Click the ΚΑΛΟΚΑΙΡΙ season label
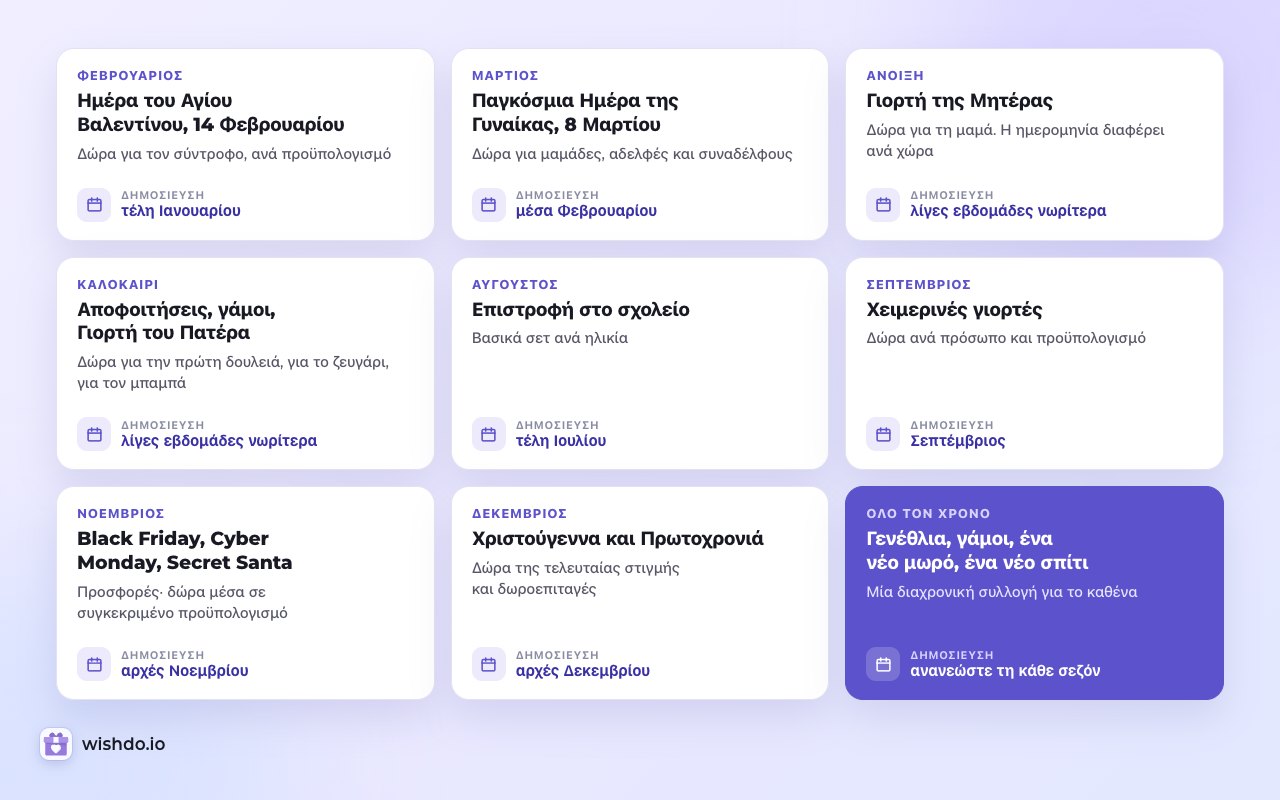 [x=118, y=285]
